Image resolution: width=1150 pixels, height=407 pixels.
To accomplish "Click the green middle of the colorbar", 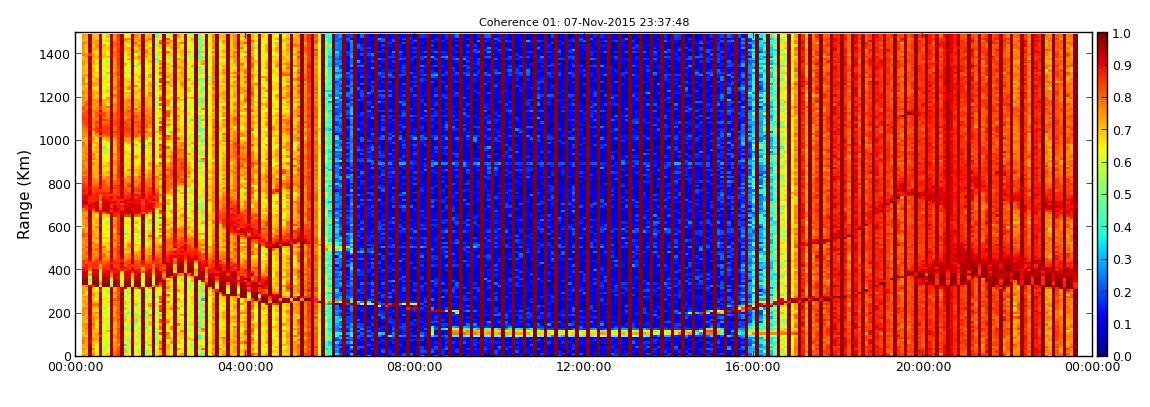I will pos(1102,194).
